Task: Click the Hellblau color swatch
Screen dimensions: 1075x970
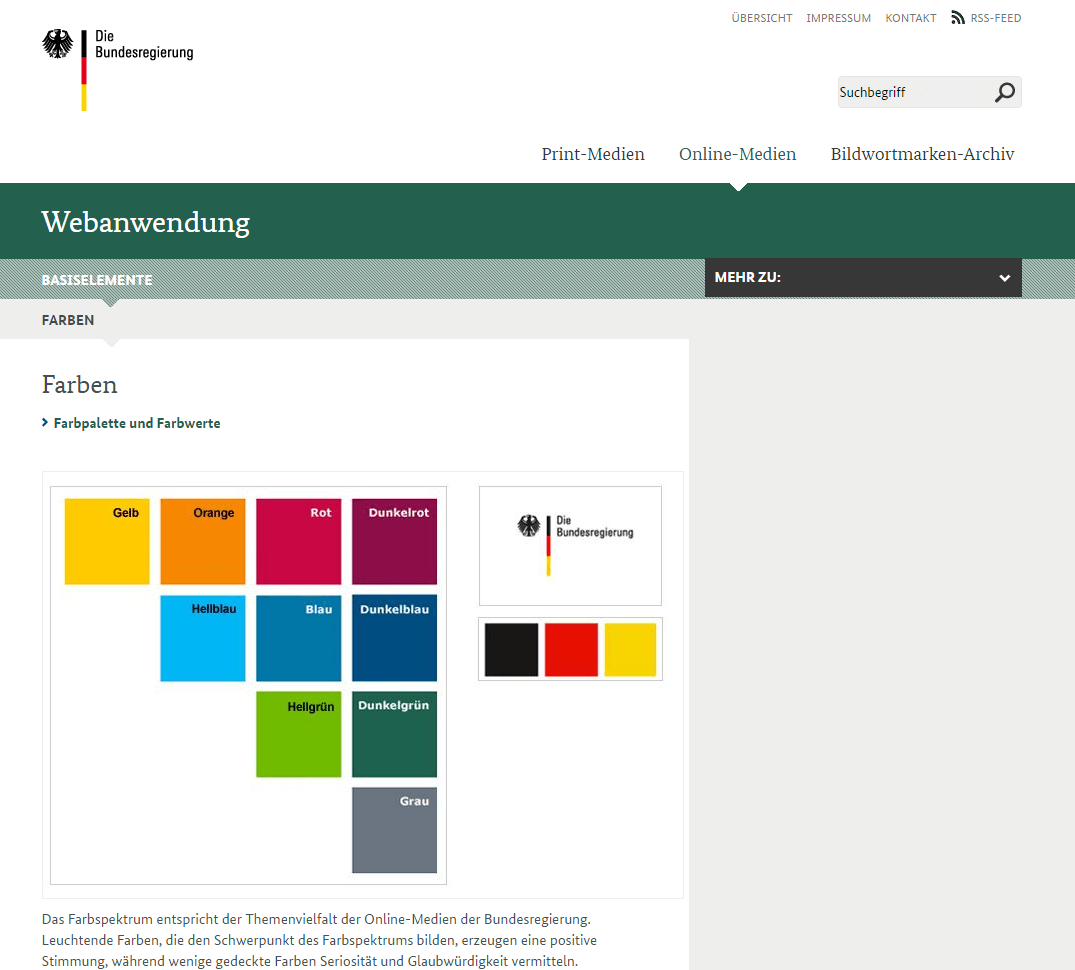Action: [203, 638]
